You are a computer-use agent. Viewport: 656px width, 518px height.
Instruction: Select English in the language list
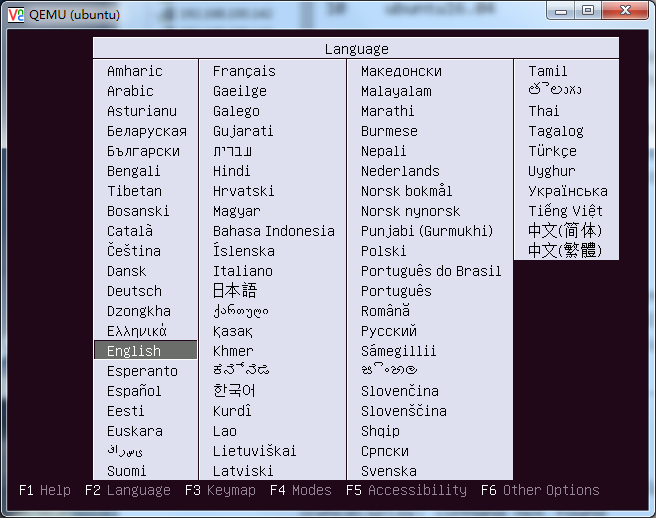146,350
